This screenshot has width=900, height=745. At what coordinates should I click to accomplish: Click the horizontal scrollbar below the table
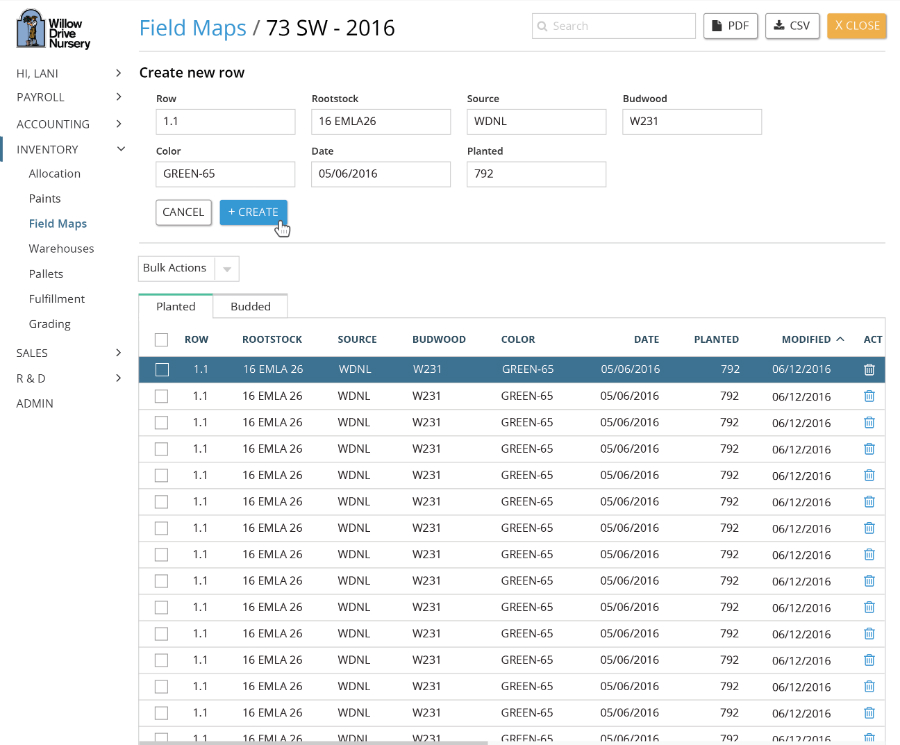[x=312, y=742]
